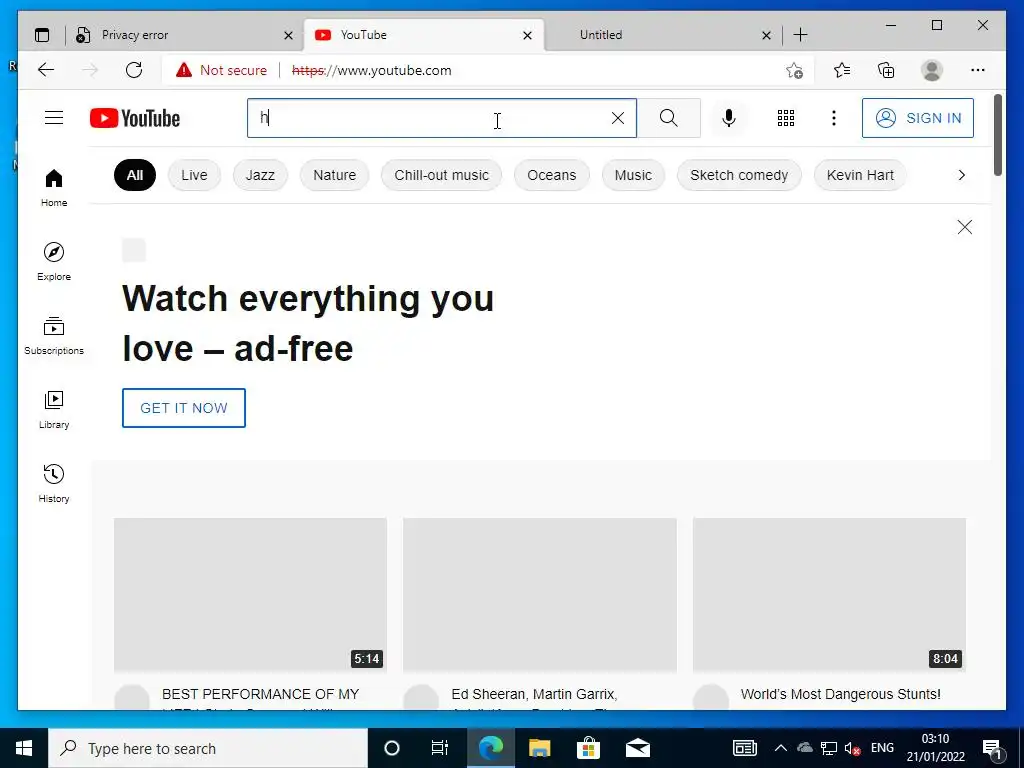The width and height of the screenshot is (1024, 768).
Task: Click the Windows taskbar search box
Action: point(208,748)
